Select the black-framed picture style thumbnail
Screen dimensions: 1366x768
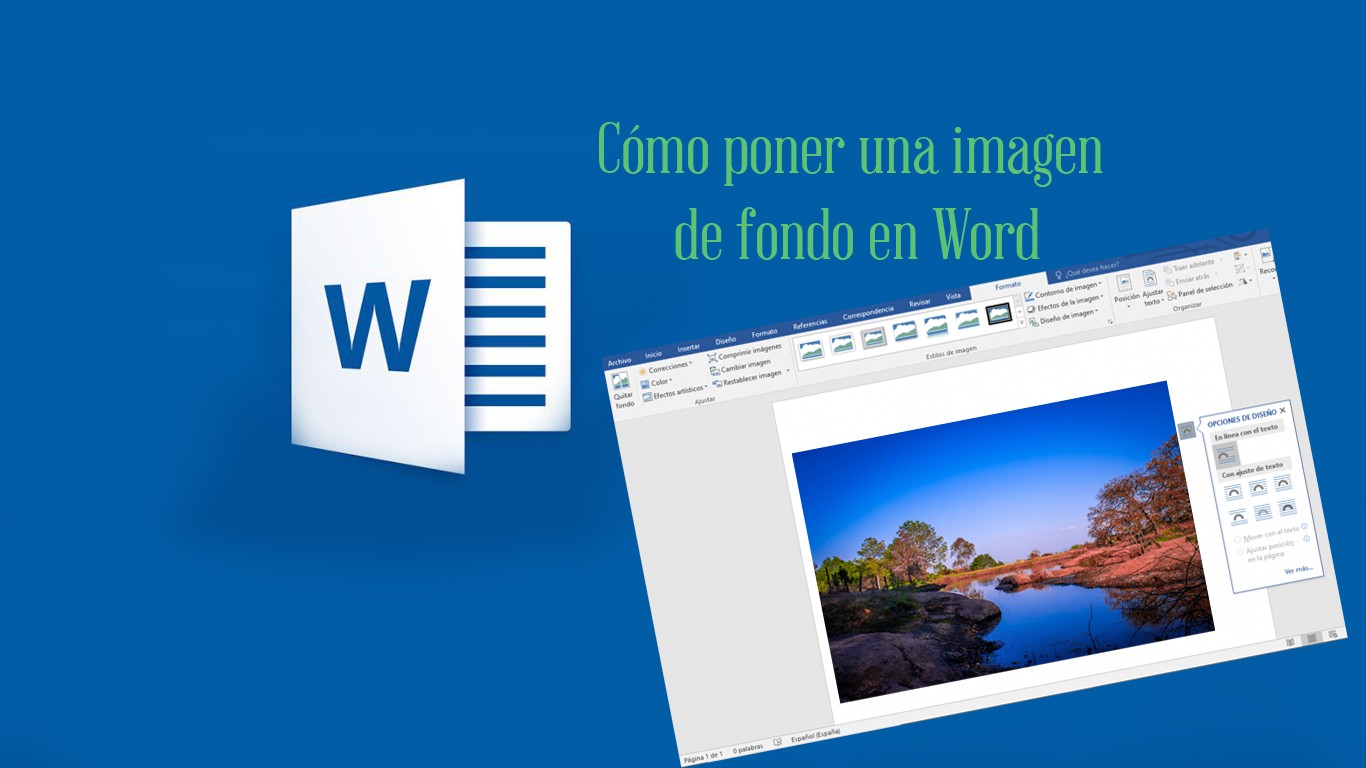click(999, 314)
